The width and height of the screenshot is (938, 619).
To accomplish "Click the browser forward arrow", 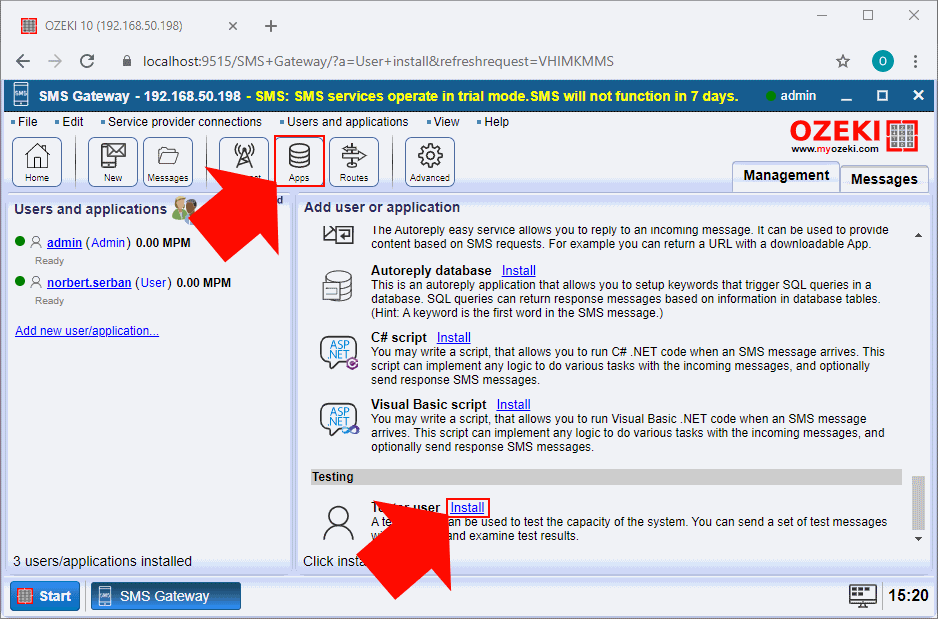I will click(55, 61).
